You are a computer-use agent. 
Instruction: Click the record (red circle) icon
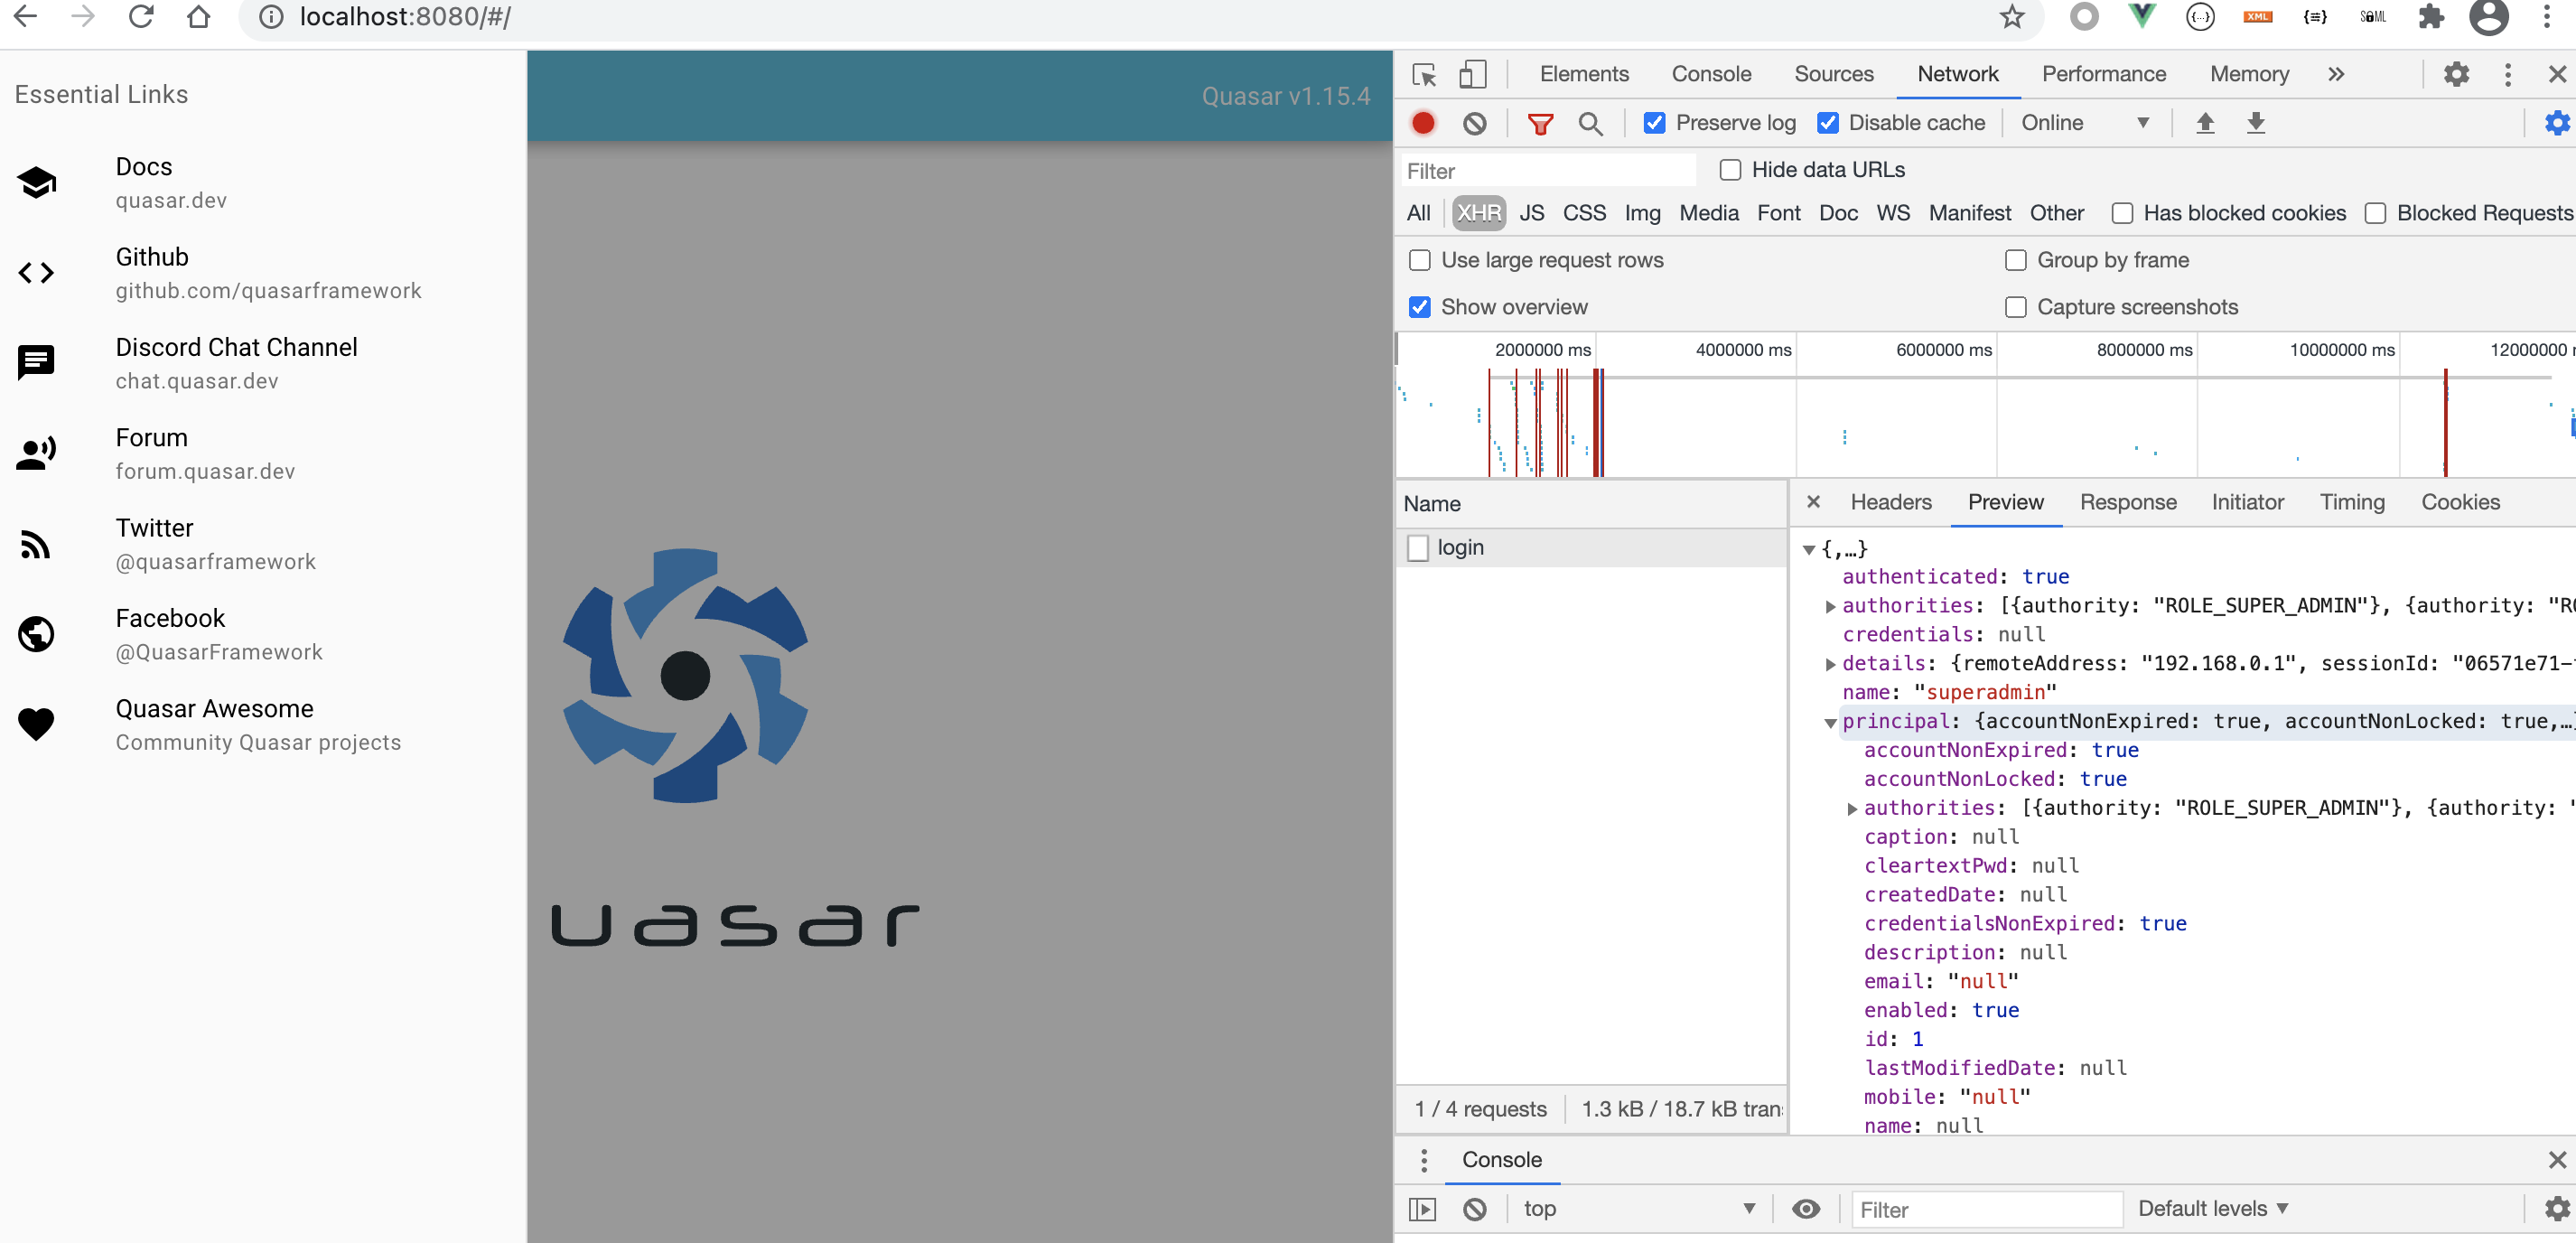click(1424, 122)
